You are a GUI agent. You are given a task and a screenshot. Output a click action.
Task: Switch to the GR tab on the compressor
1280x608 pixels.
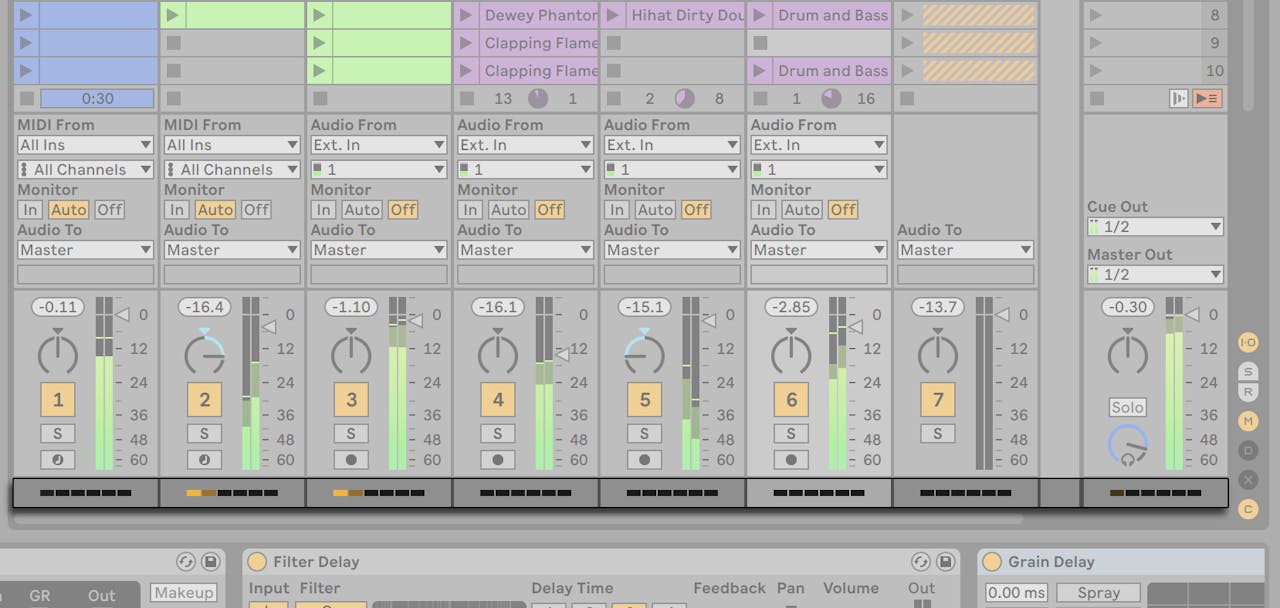click(x=40, y=595)
